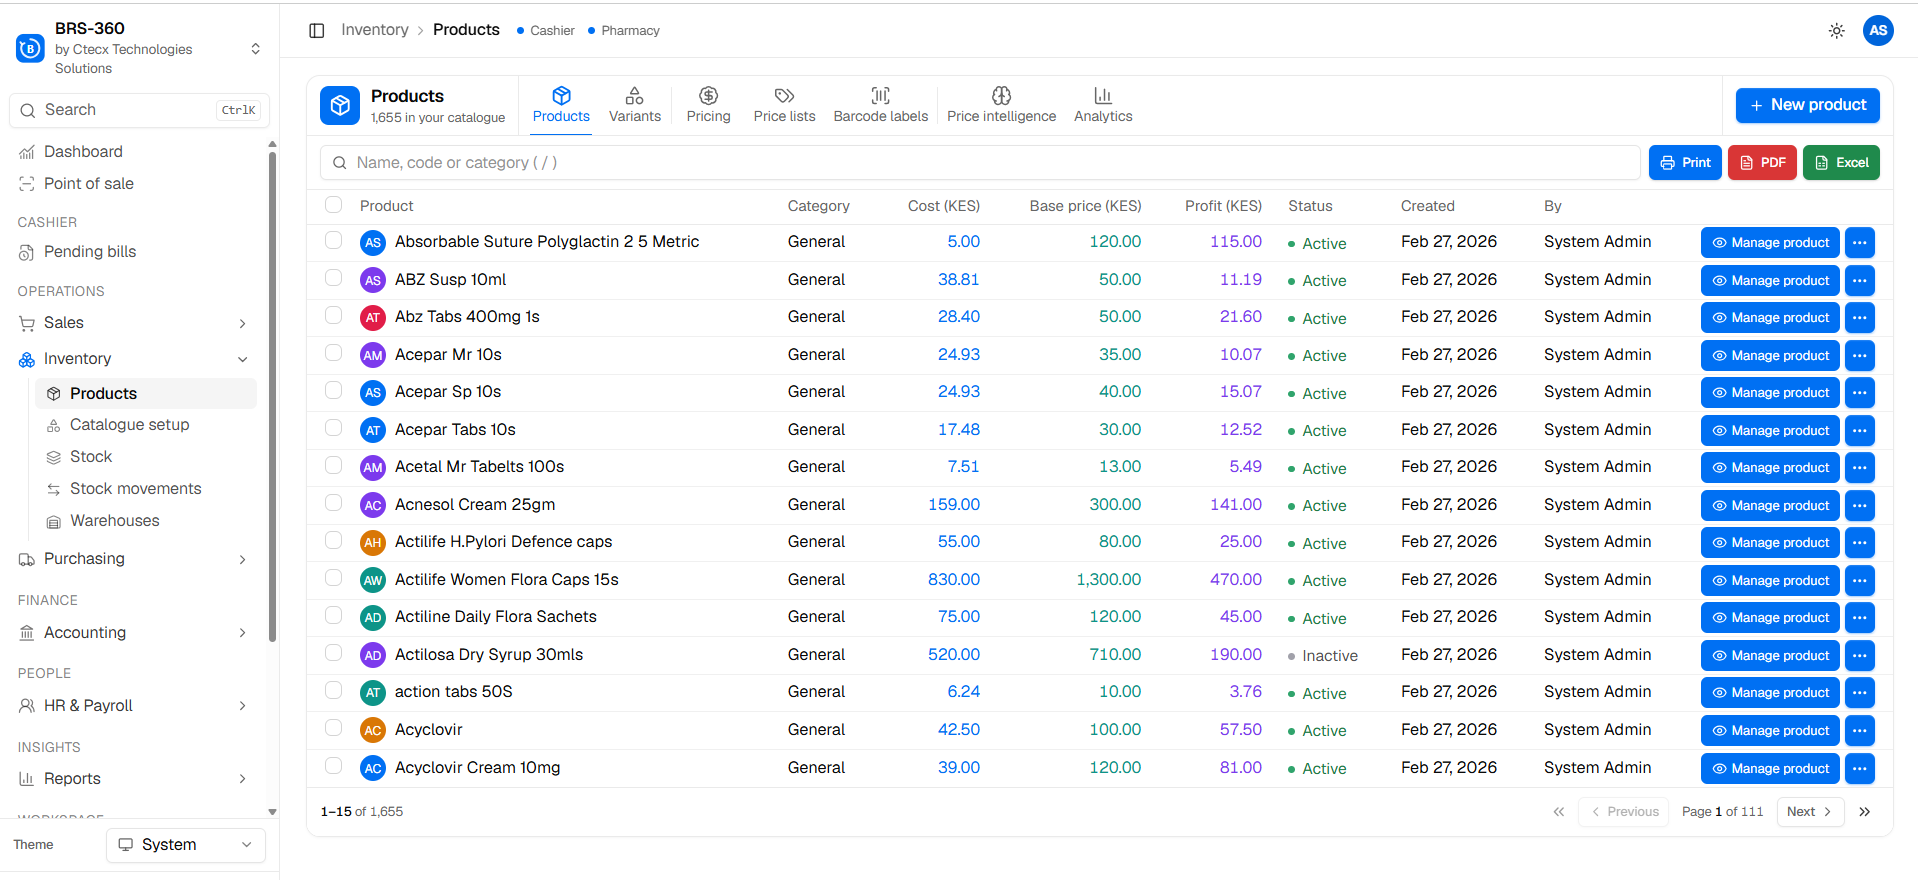This screenshot has height=880, width=1918.
Task: Go to the Barcode labels tab
Action: pyautogui.click(x=881, y=105)
